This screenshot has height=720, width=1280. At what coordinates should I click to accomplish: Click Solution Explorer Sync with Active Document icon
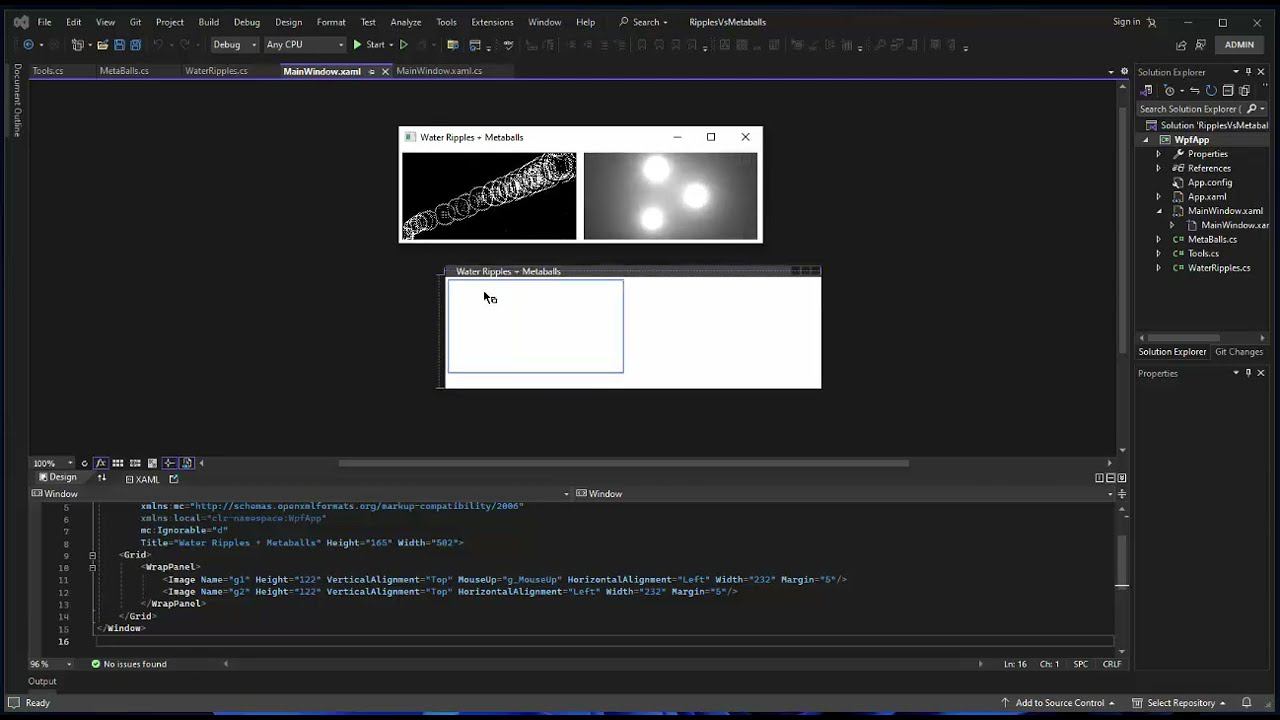[x=1195, y=91]
